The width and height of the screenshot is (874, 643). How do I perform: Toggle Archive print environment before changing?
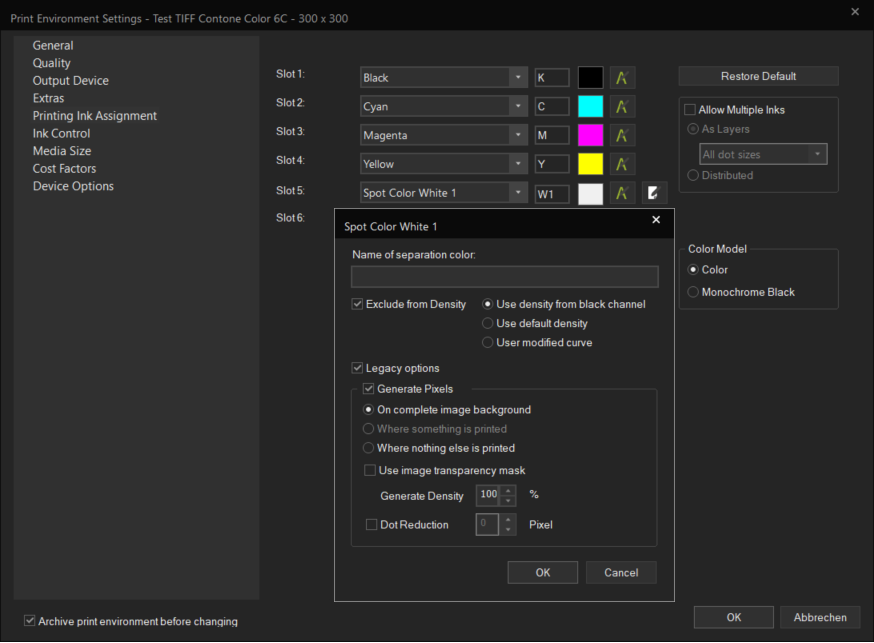30,621
